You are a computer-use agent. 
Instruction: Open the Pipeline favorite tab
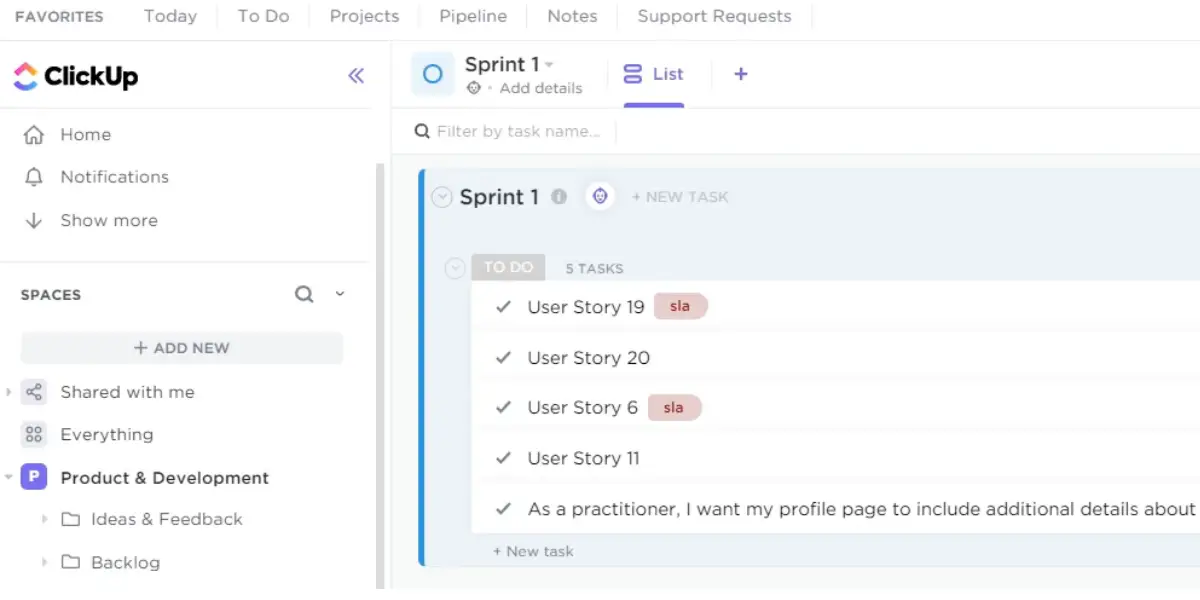[x=473, y=16]
